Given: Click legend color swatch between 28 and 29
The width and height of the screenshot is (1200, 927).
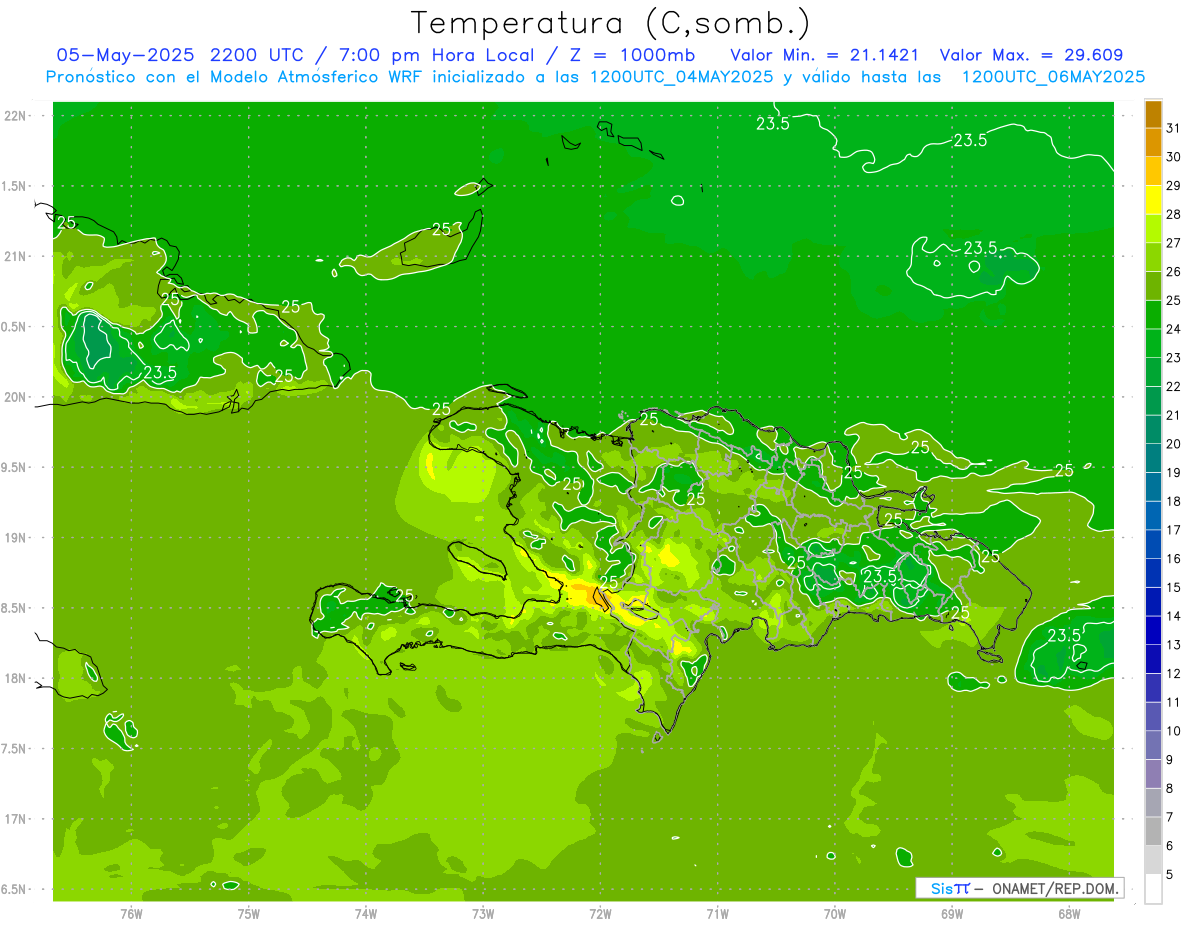Looking at the screenshot, I should pos(1153,200).
